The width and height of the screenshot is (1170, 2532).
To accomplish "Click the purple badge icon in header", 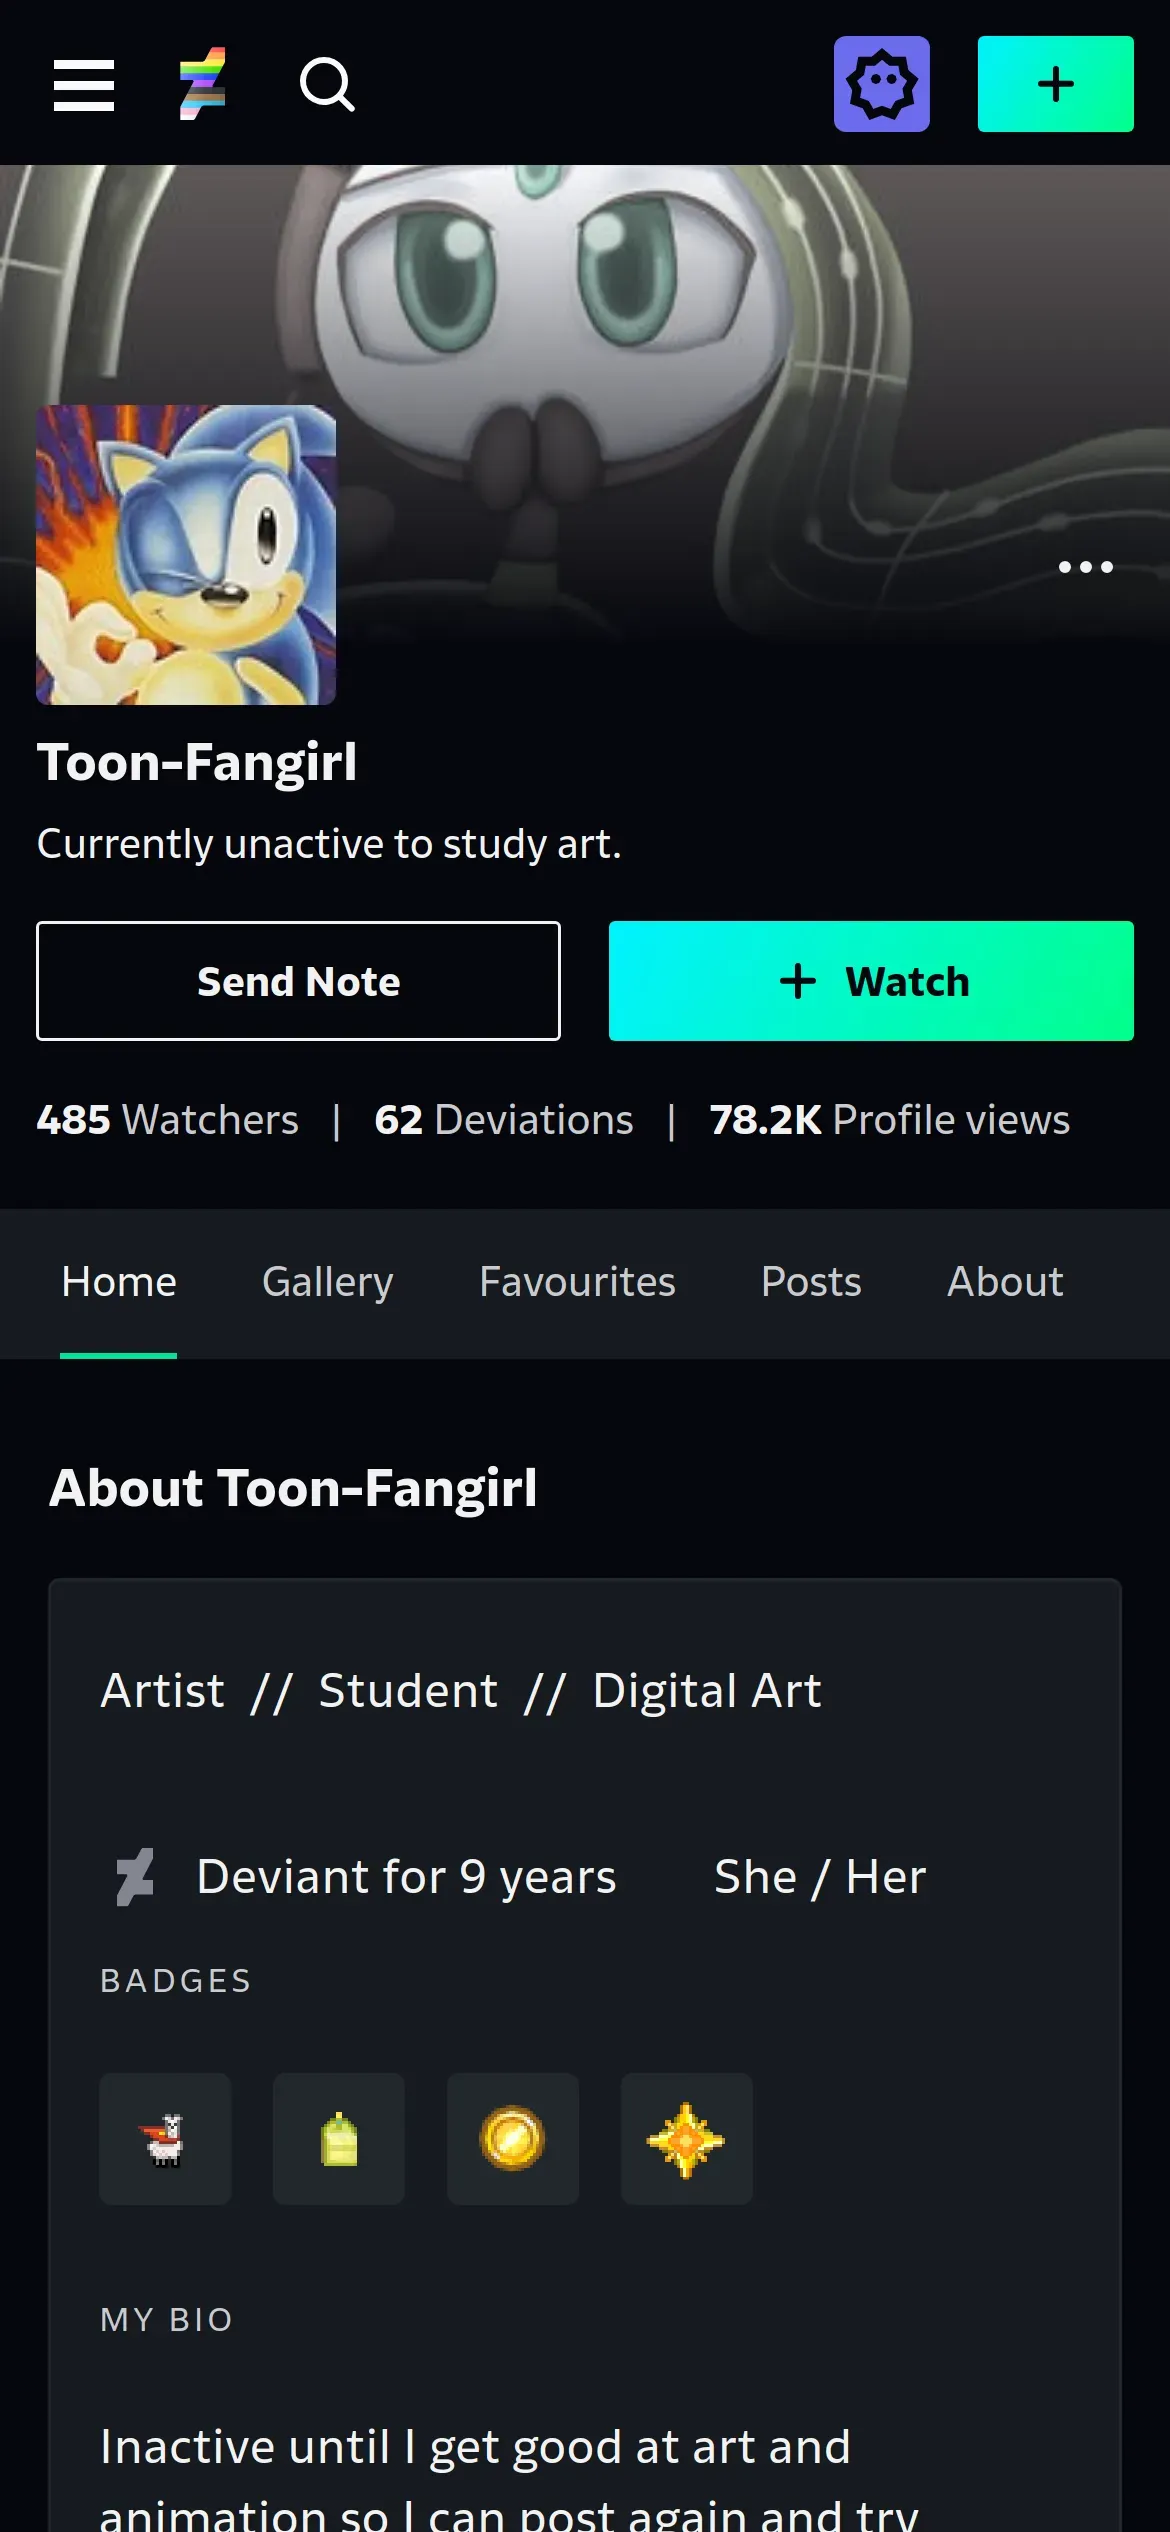I will 881,84.
